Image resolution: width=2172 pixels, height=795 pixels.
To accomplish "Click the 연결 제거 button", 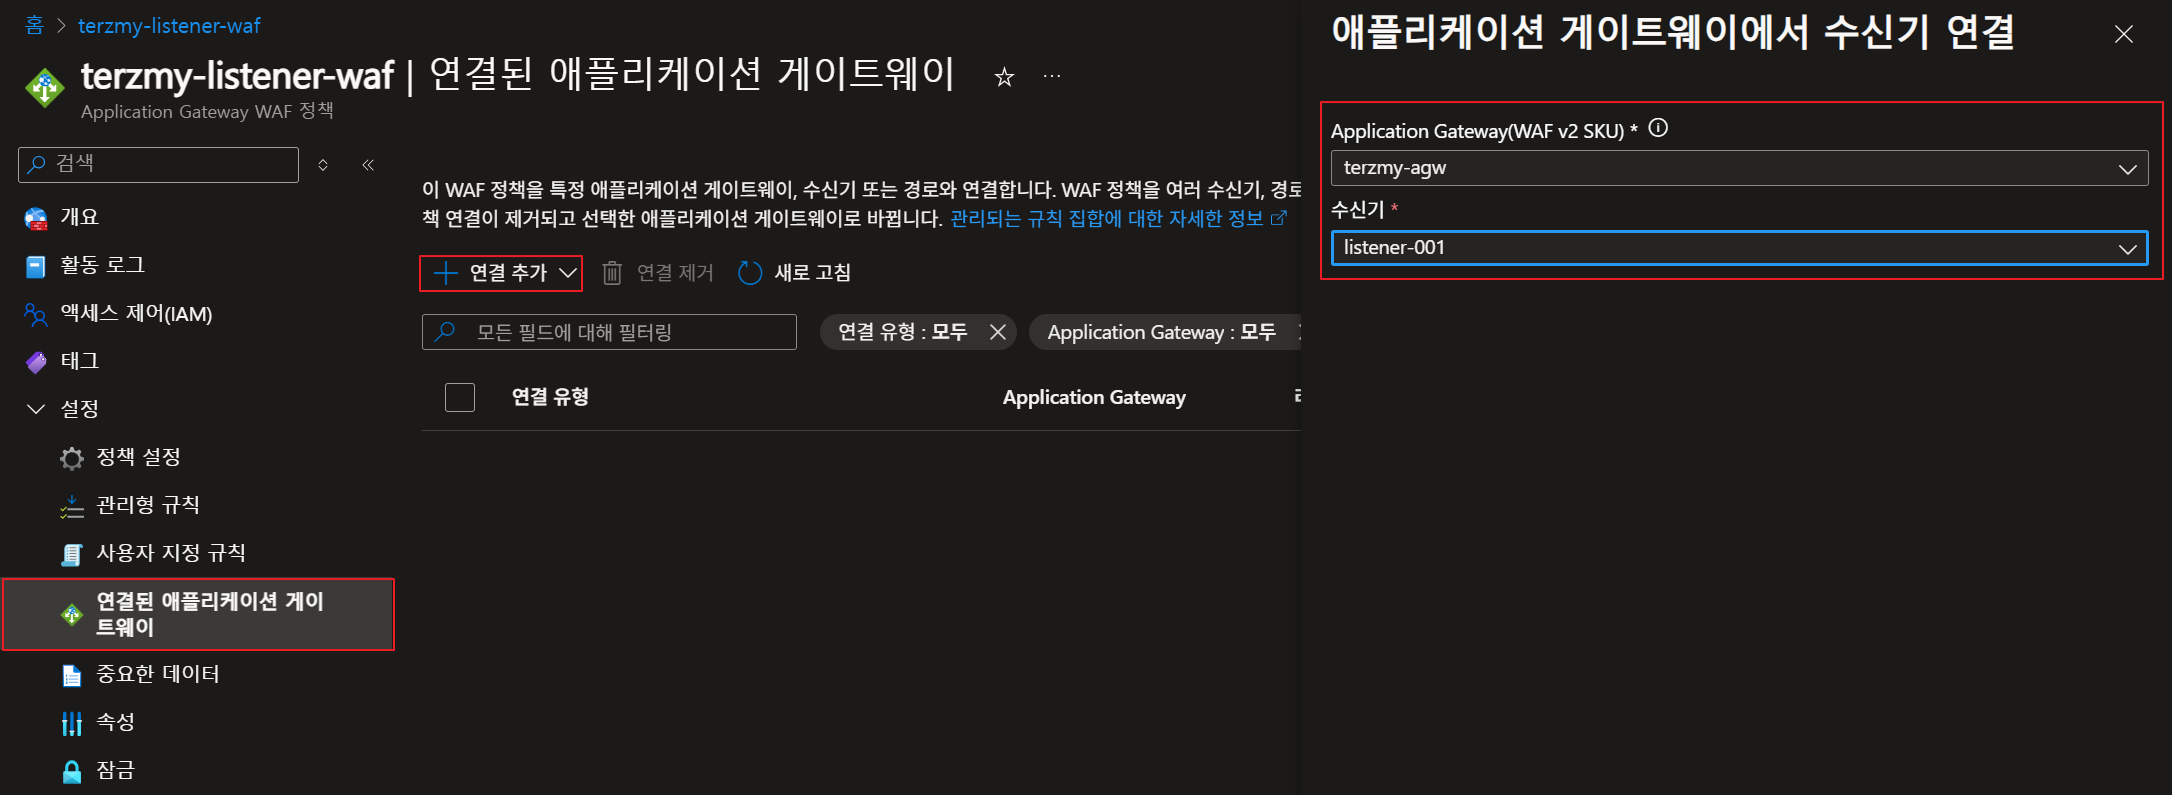I will tap(658, 273).
